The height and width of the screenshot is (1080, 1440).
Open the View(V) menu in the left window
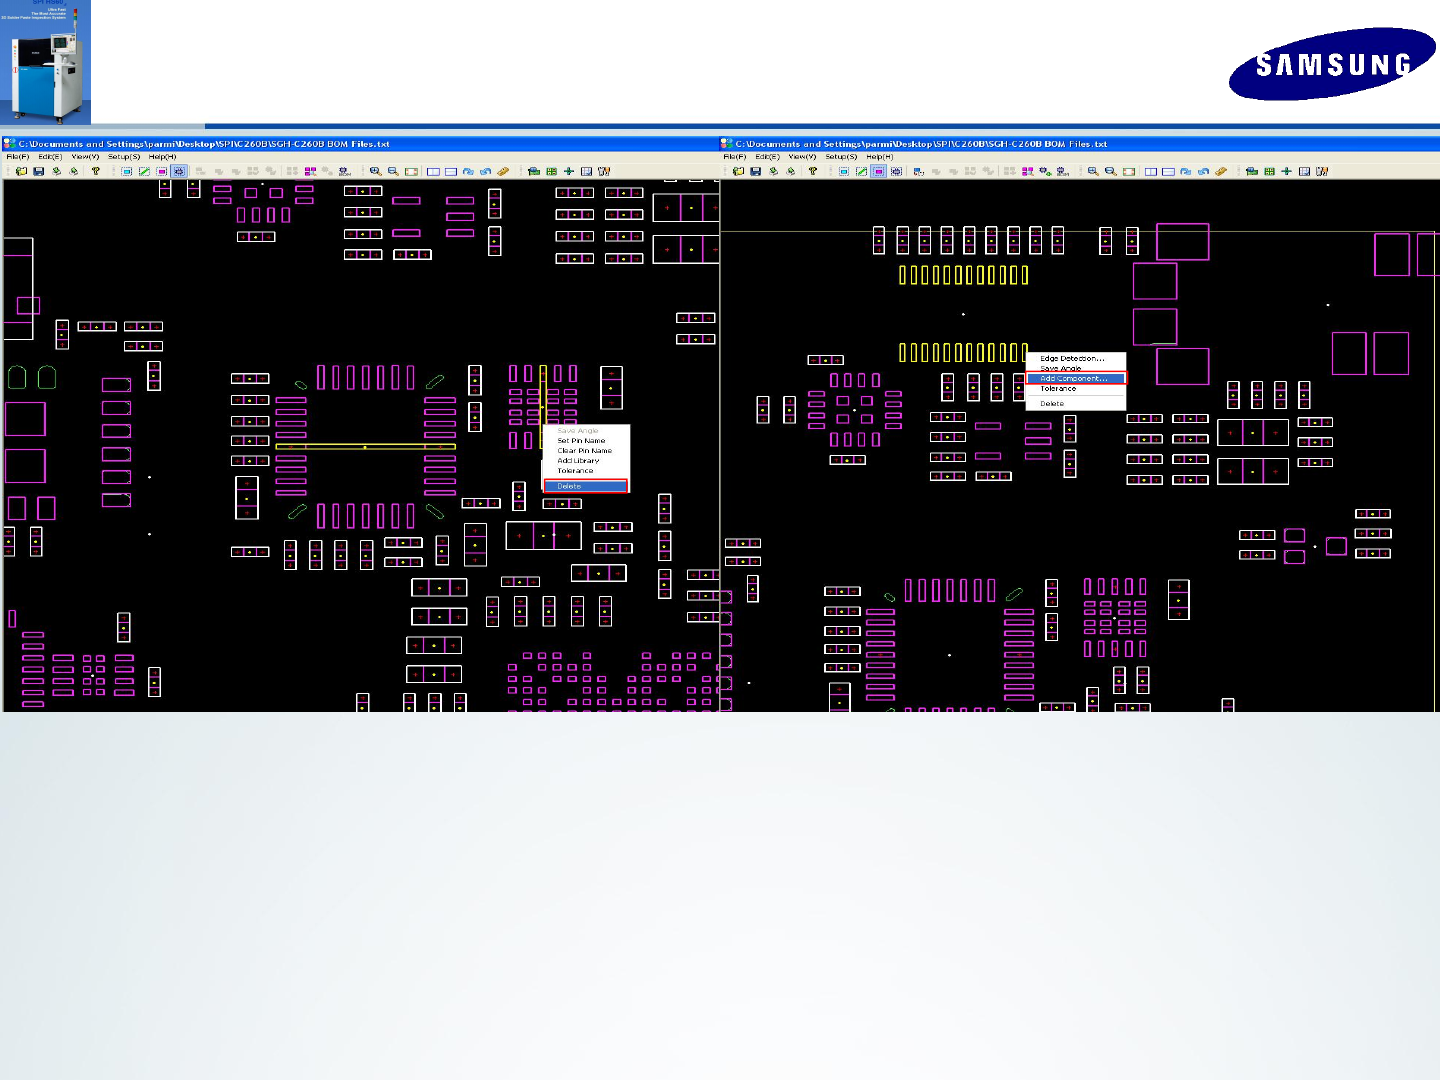pos(85,157)
